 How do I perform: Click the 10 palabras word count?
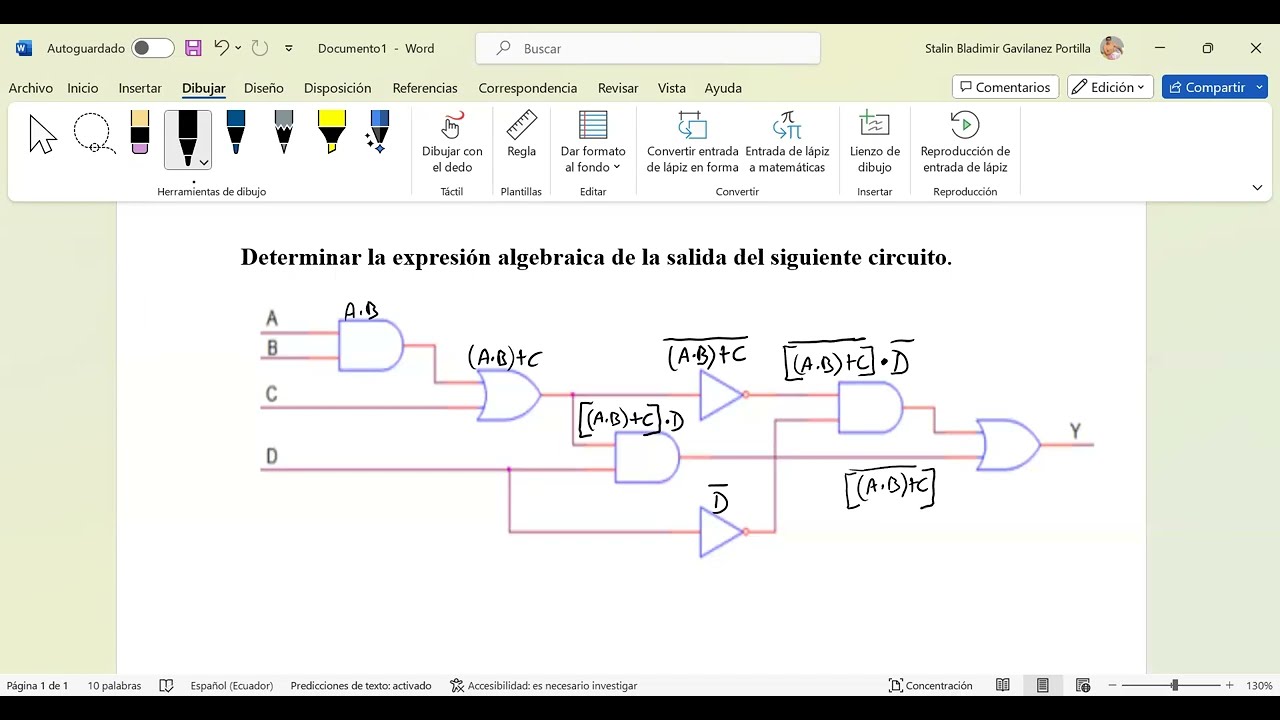114,686
